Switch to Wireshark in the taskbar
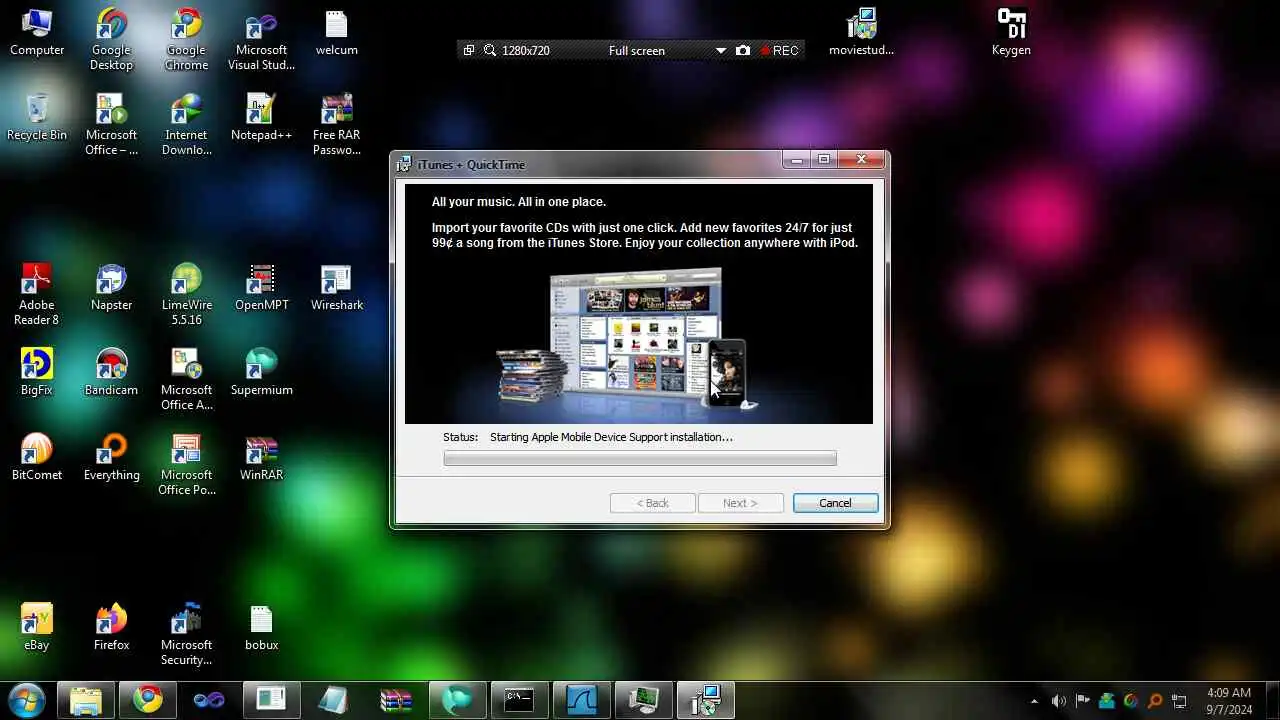The image size is (1280, 720). [581, 700]
